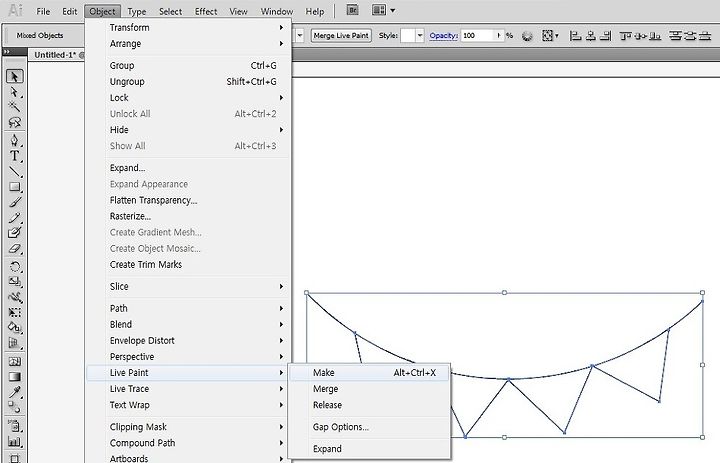This screenshot has width=720, height=463.
Task: Click Vertical Align Center icon
Action: pyautogui.click(x=641, y=35)
